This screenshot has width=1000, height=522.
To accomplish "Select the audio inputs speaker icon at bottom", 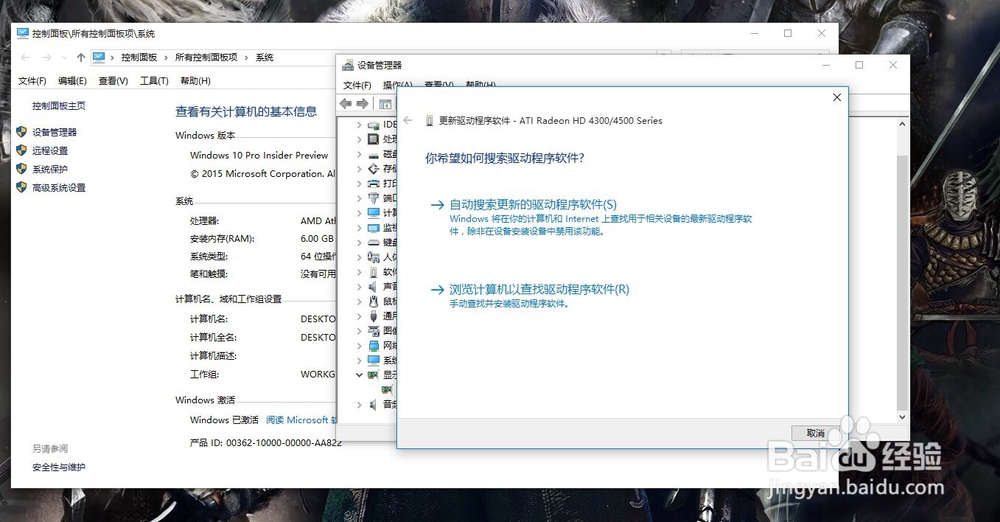I will click(374, 405).
